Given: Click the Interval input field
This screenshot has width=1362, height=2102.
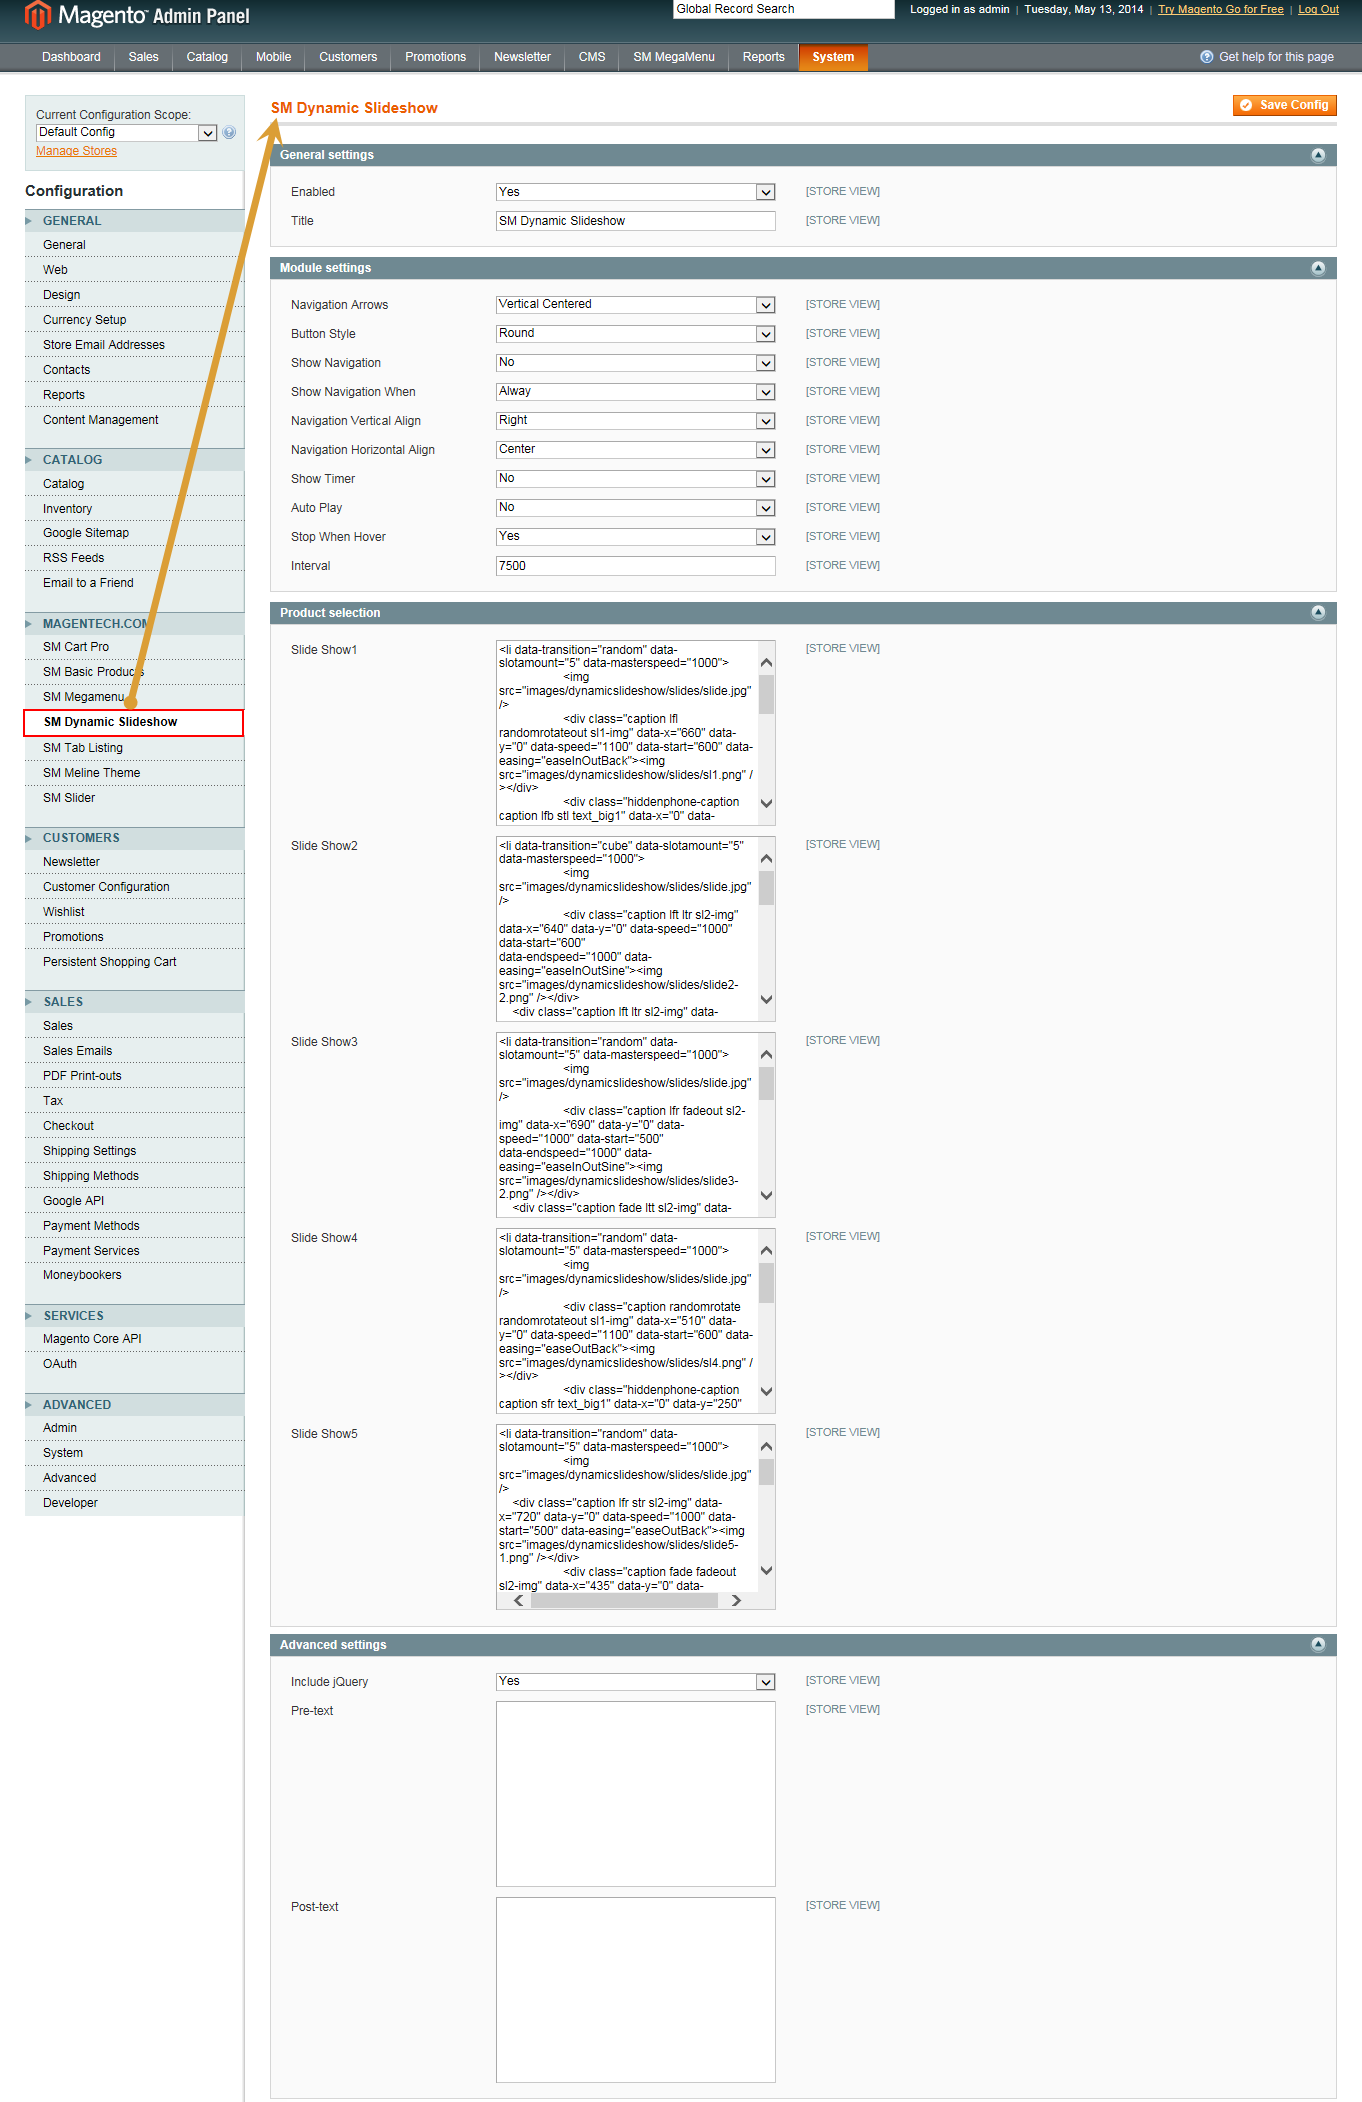Looking at the screenshot, I should [635, 566].
